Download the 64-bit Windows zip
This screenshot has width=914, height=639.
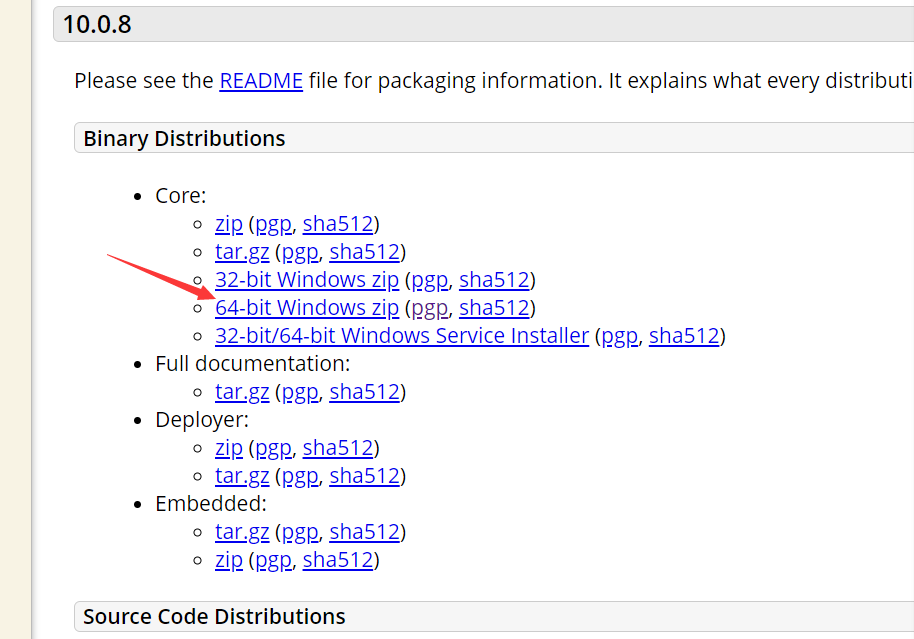[307, 308]
